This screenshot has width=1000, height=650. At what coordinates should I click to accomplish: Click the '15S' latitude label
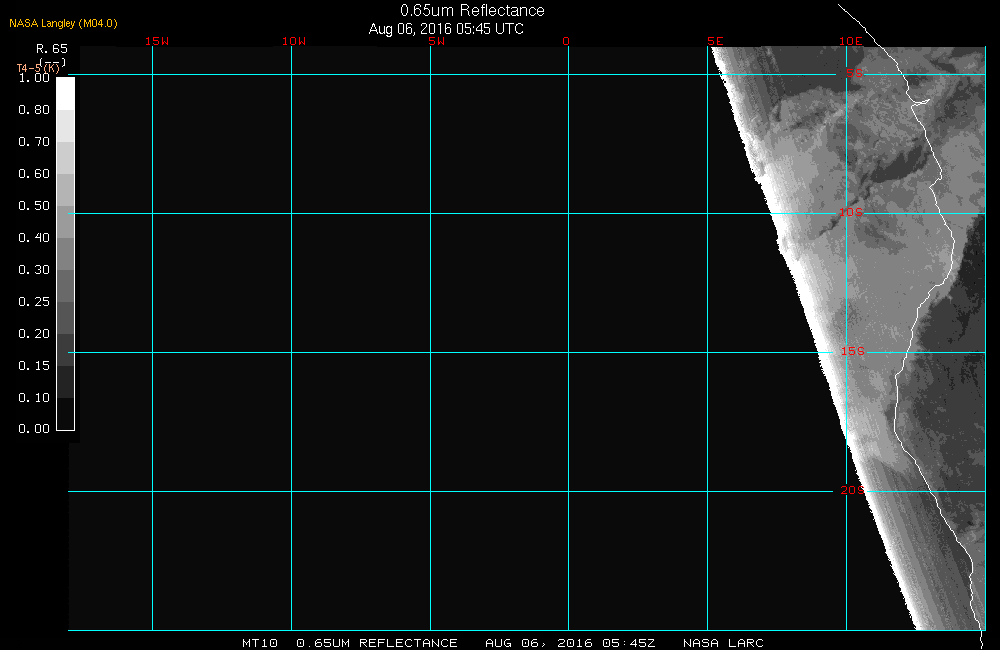[853, 351]
